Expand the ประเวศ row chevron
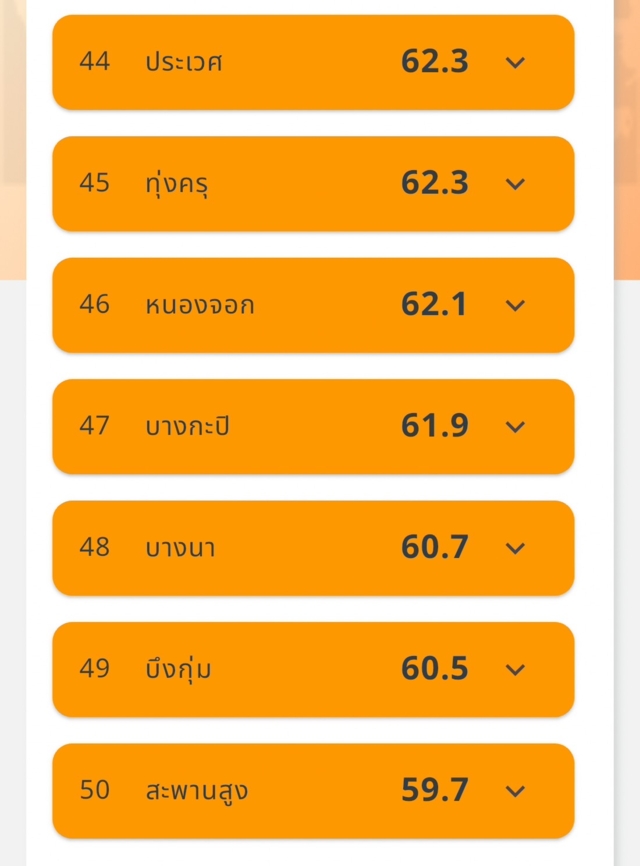The image size is (640, 866). (x=515, y=62)
